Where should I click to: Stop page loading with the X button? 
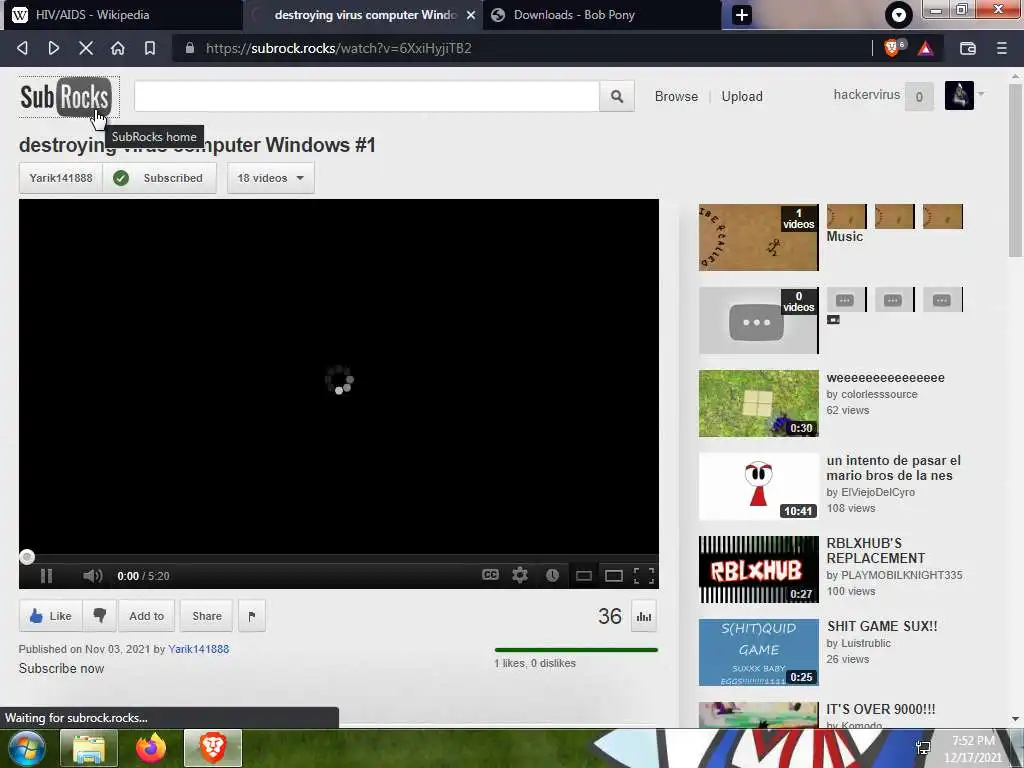coord(86,48)
